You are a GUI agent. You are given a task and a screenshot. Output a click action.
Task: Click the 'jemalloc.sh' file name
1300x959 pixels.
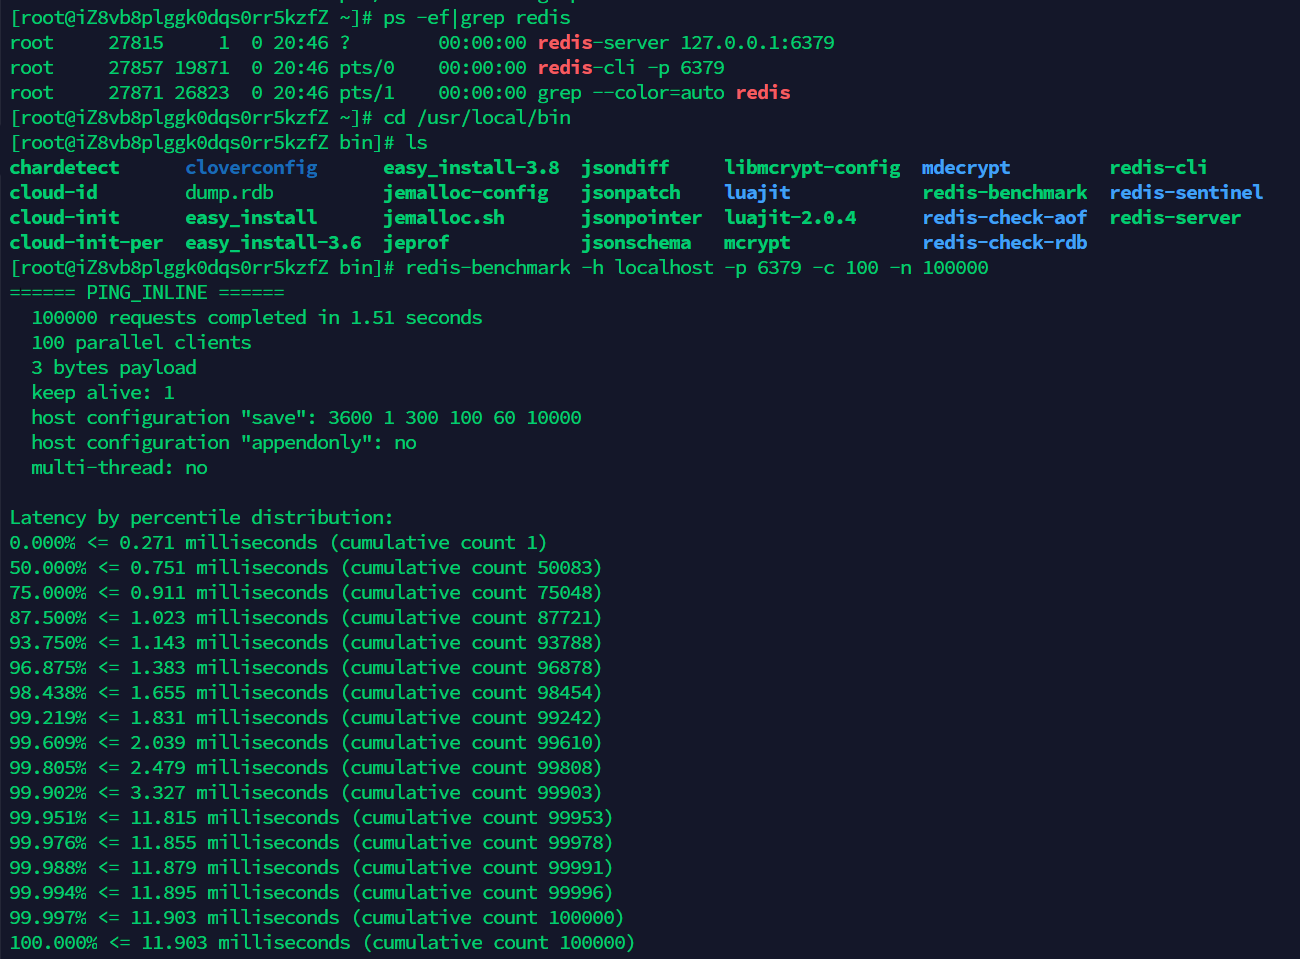[x=444, y=218]
